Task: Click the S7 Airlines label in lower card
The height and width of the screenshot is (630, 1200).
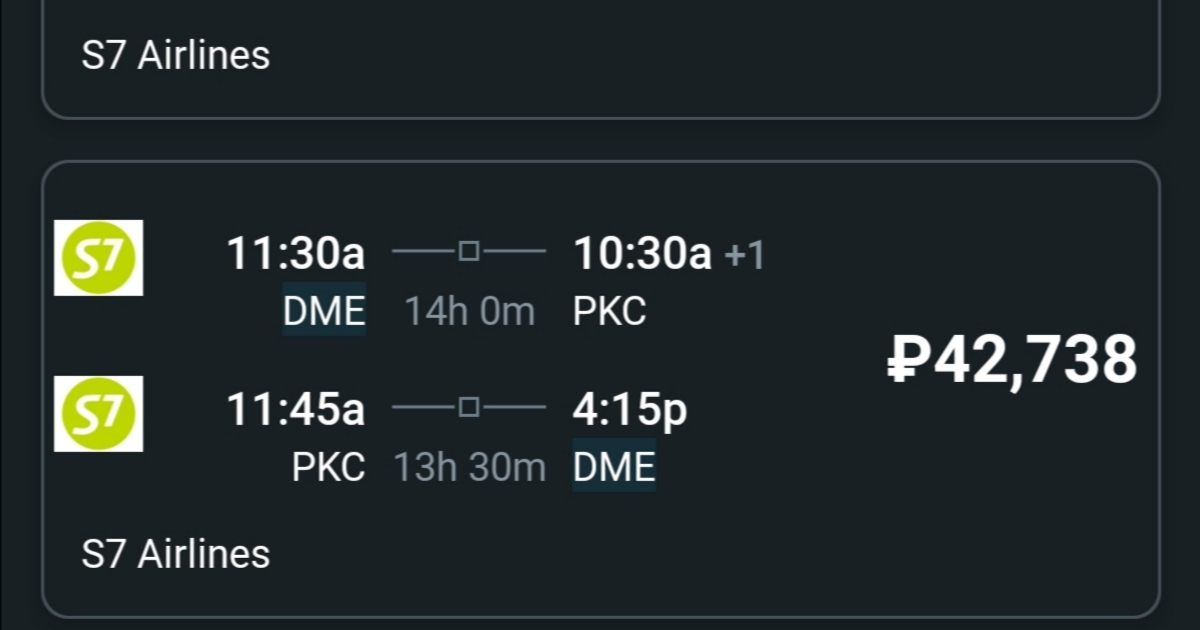Action: [x=176, y=554]
